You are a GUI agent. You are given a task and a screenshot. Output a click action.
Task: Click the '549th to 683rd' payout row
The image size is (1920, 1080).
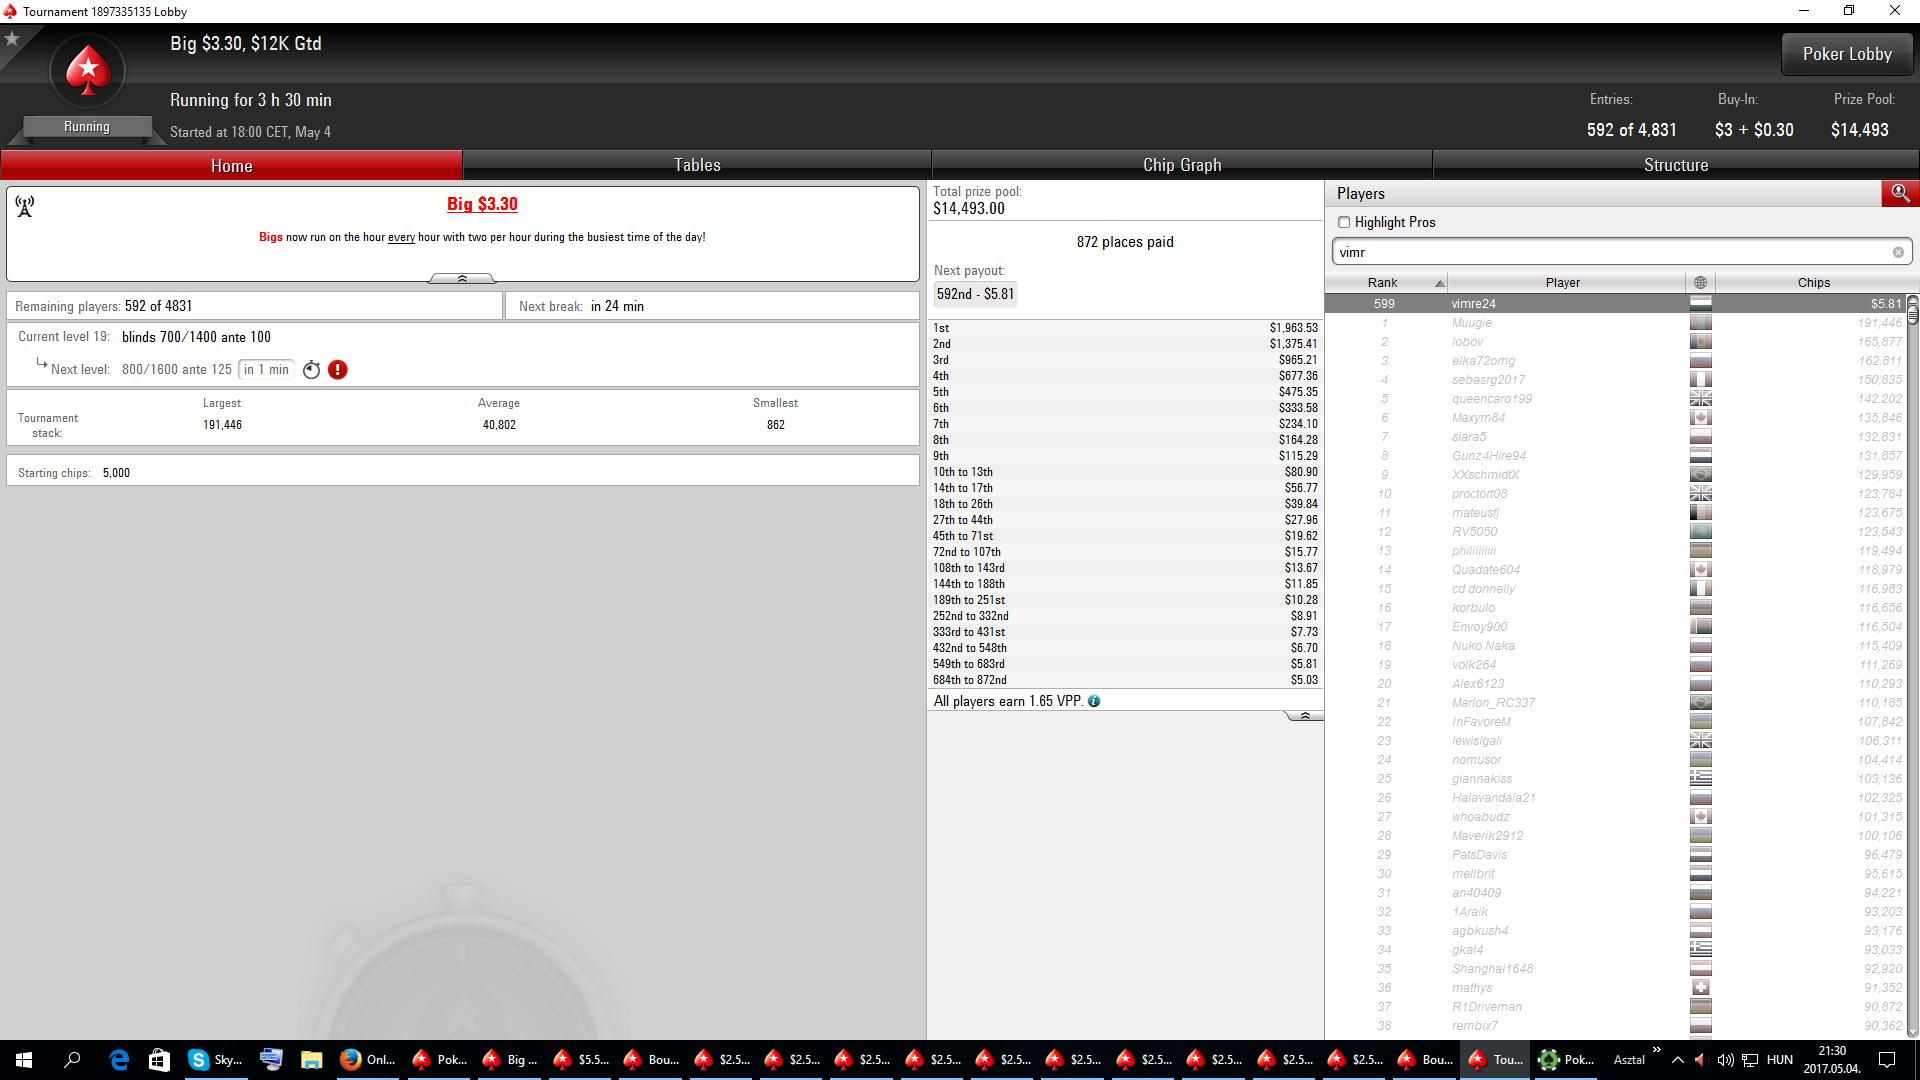[1125, 664]
